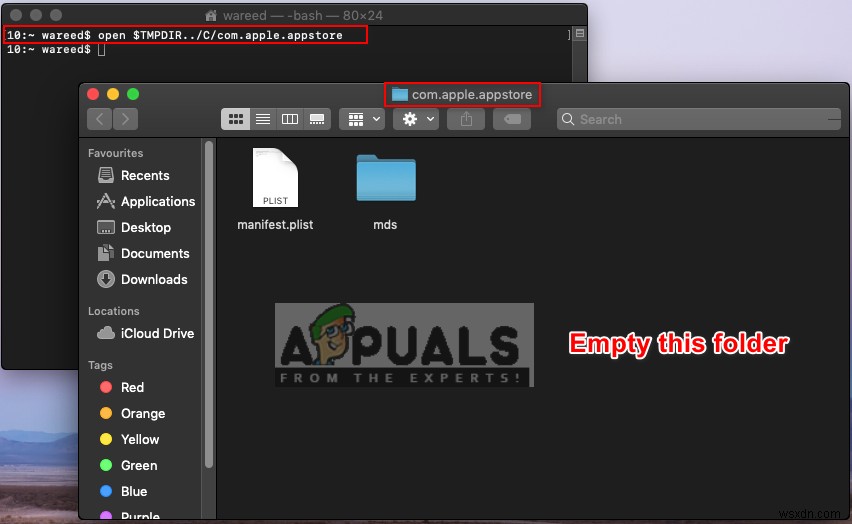Click the Terminal window home title icon
This screenshot has width=852, height=524.
[x=211, y=15]
